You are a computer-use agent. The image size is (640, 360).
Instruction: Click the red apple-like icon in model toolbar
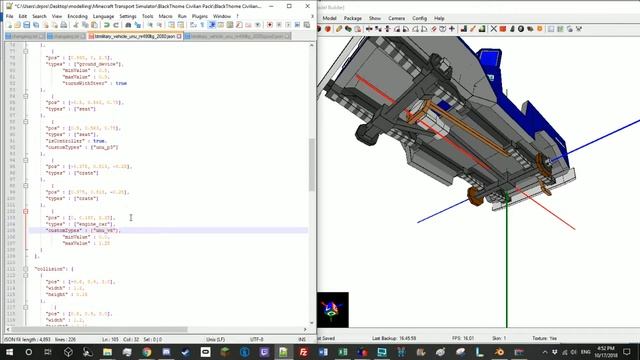(x=328, y=29)
